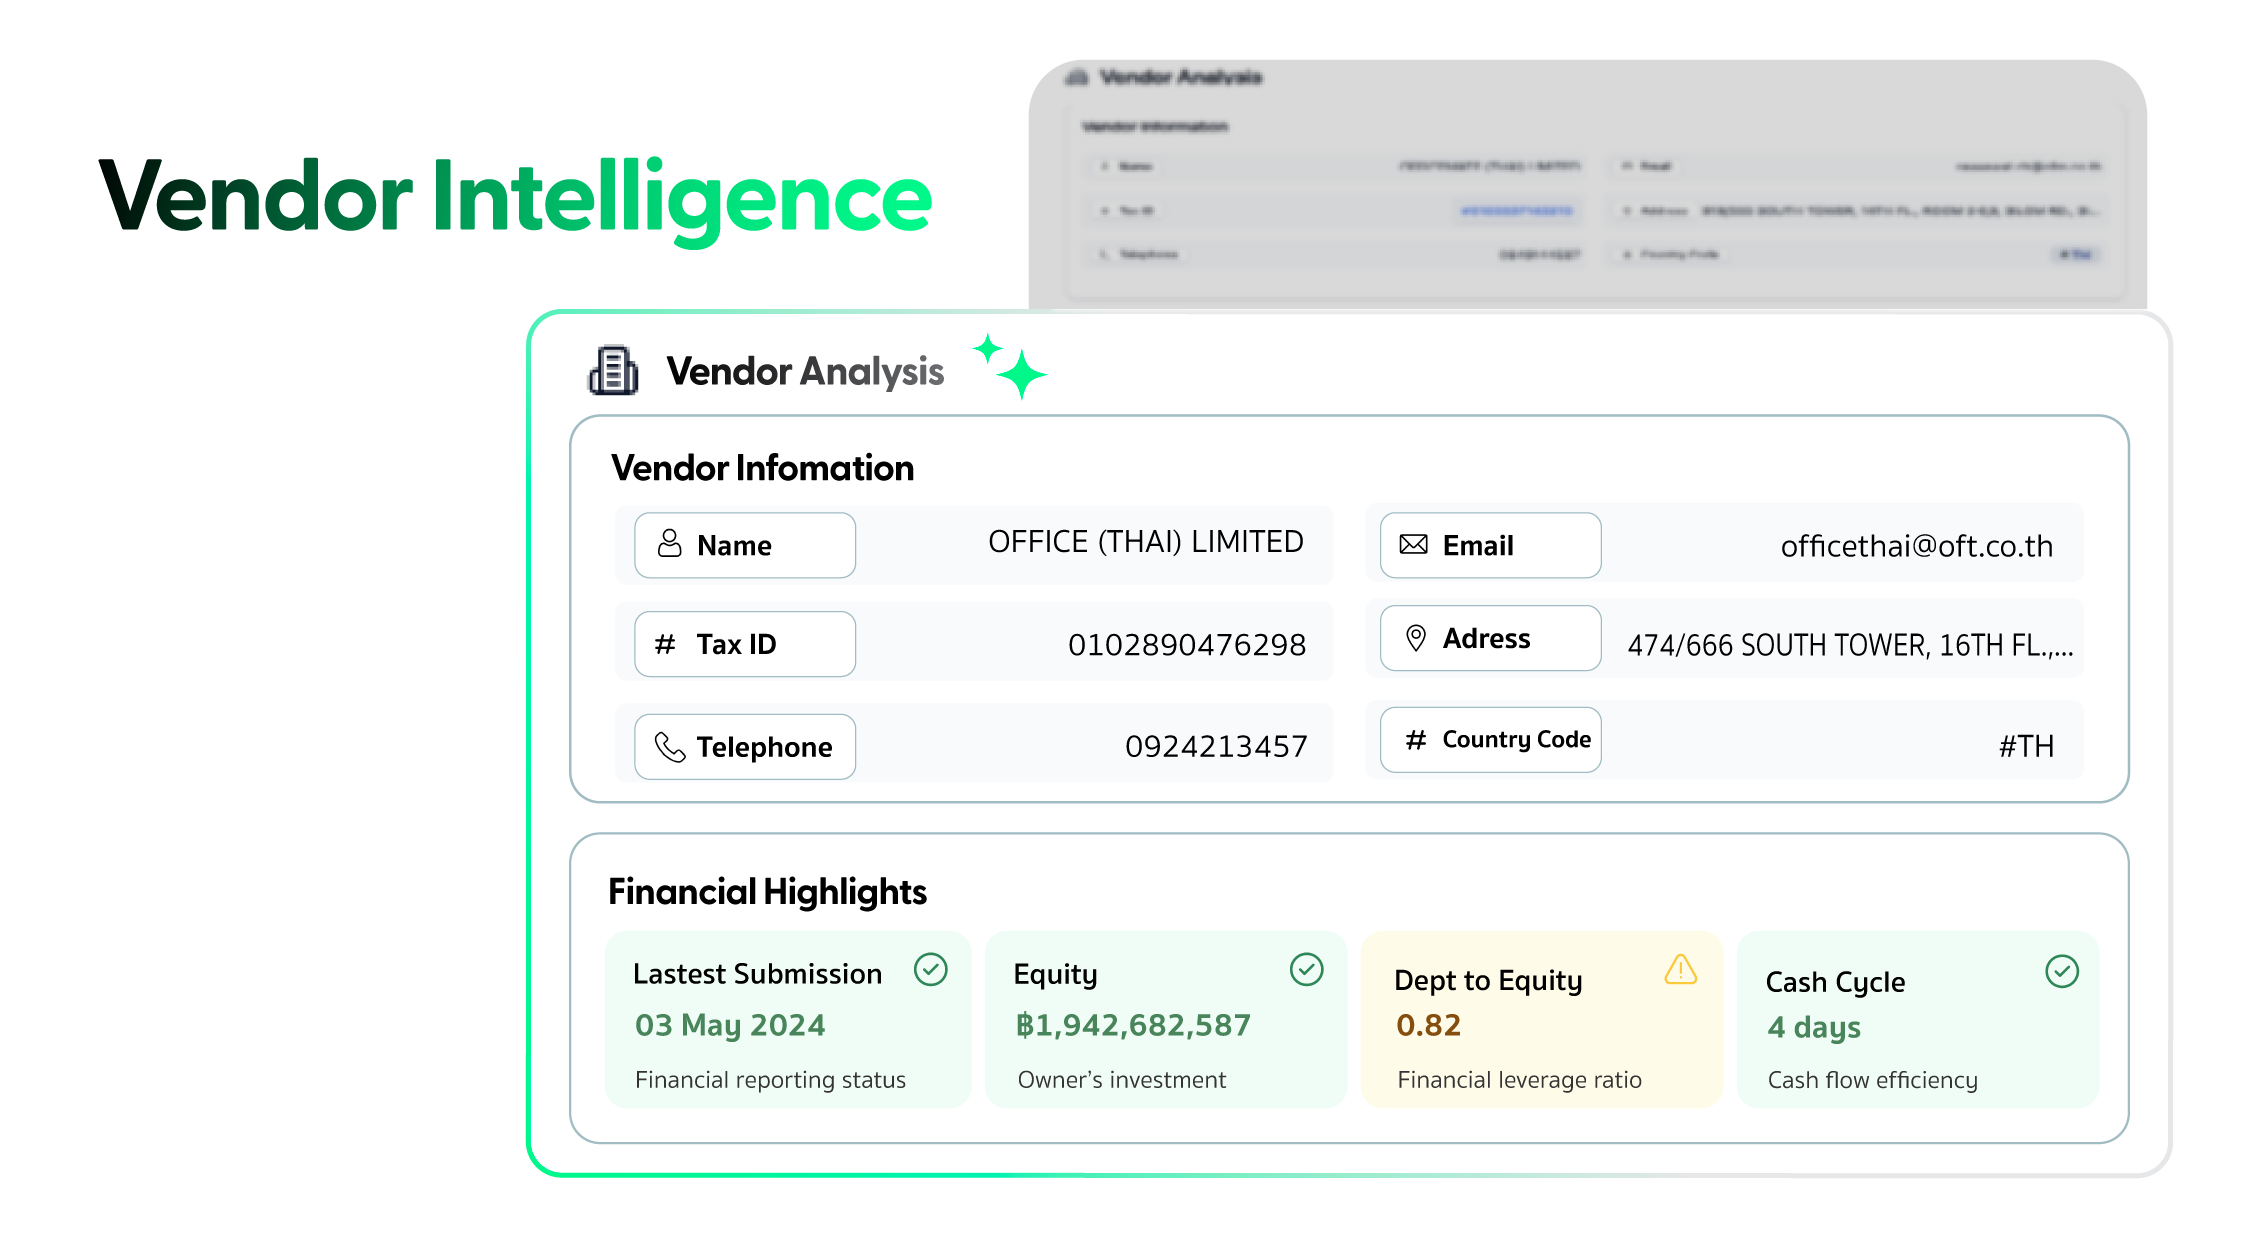Image resolution: width=2250 pixels, height=1250 pixels.
Task: Select the location pin icon beside Adress
Action: pyautogui.click(x=1414, y=637)
